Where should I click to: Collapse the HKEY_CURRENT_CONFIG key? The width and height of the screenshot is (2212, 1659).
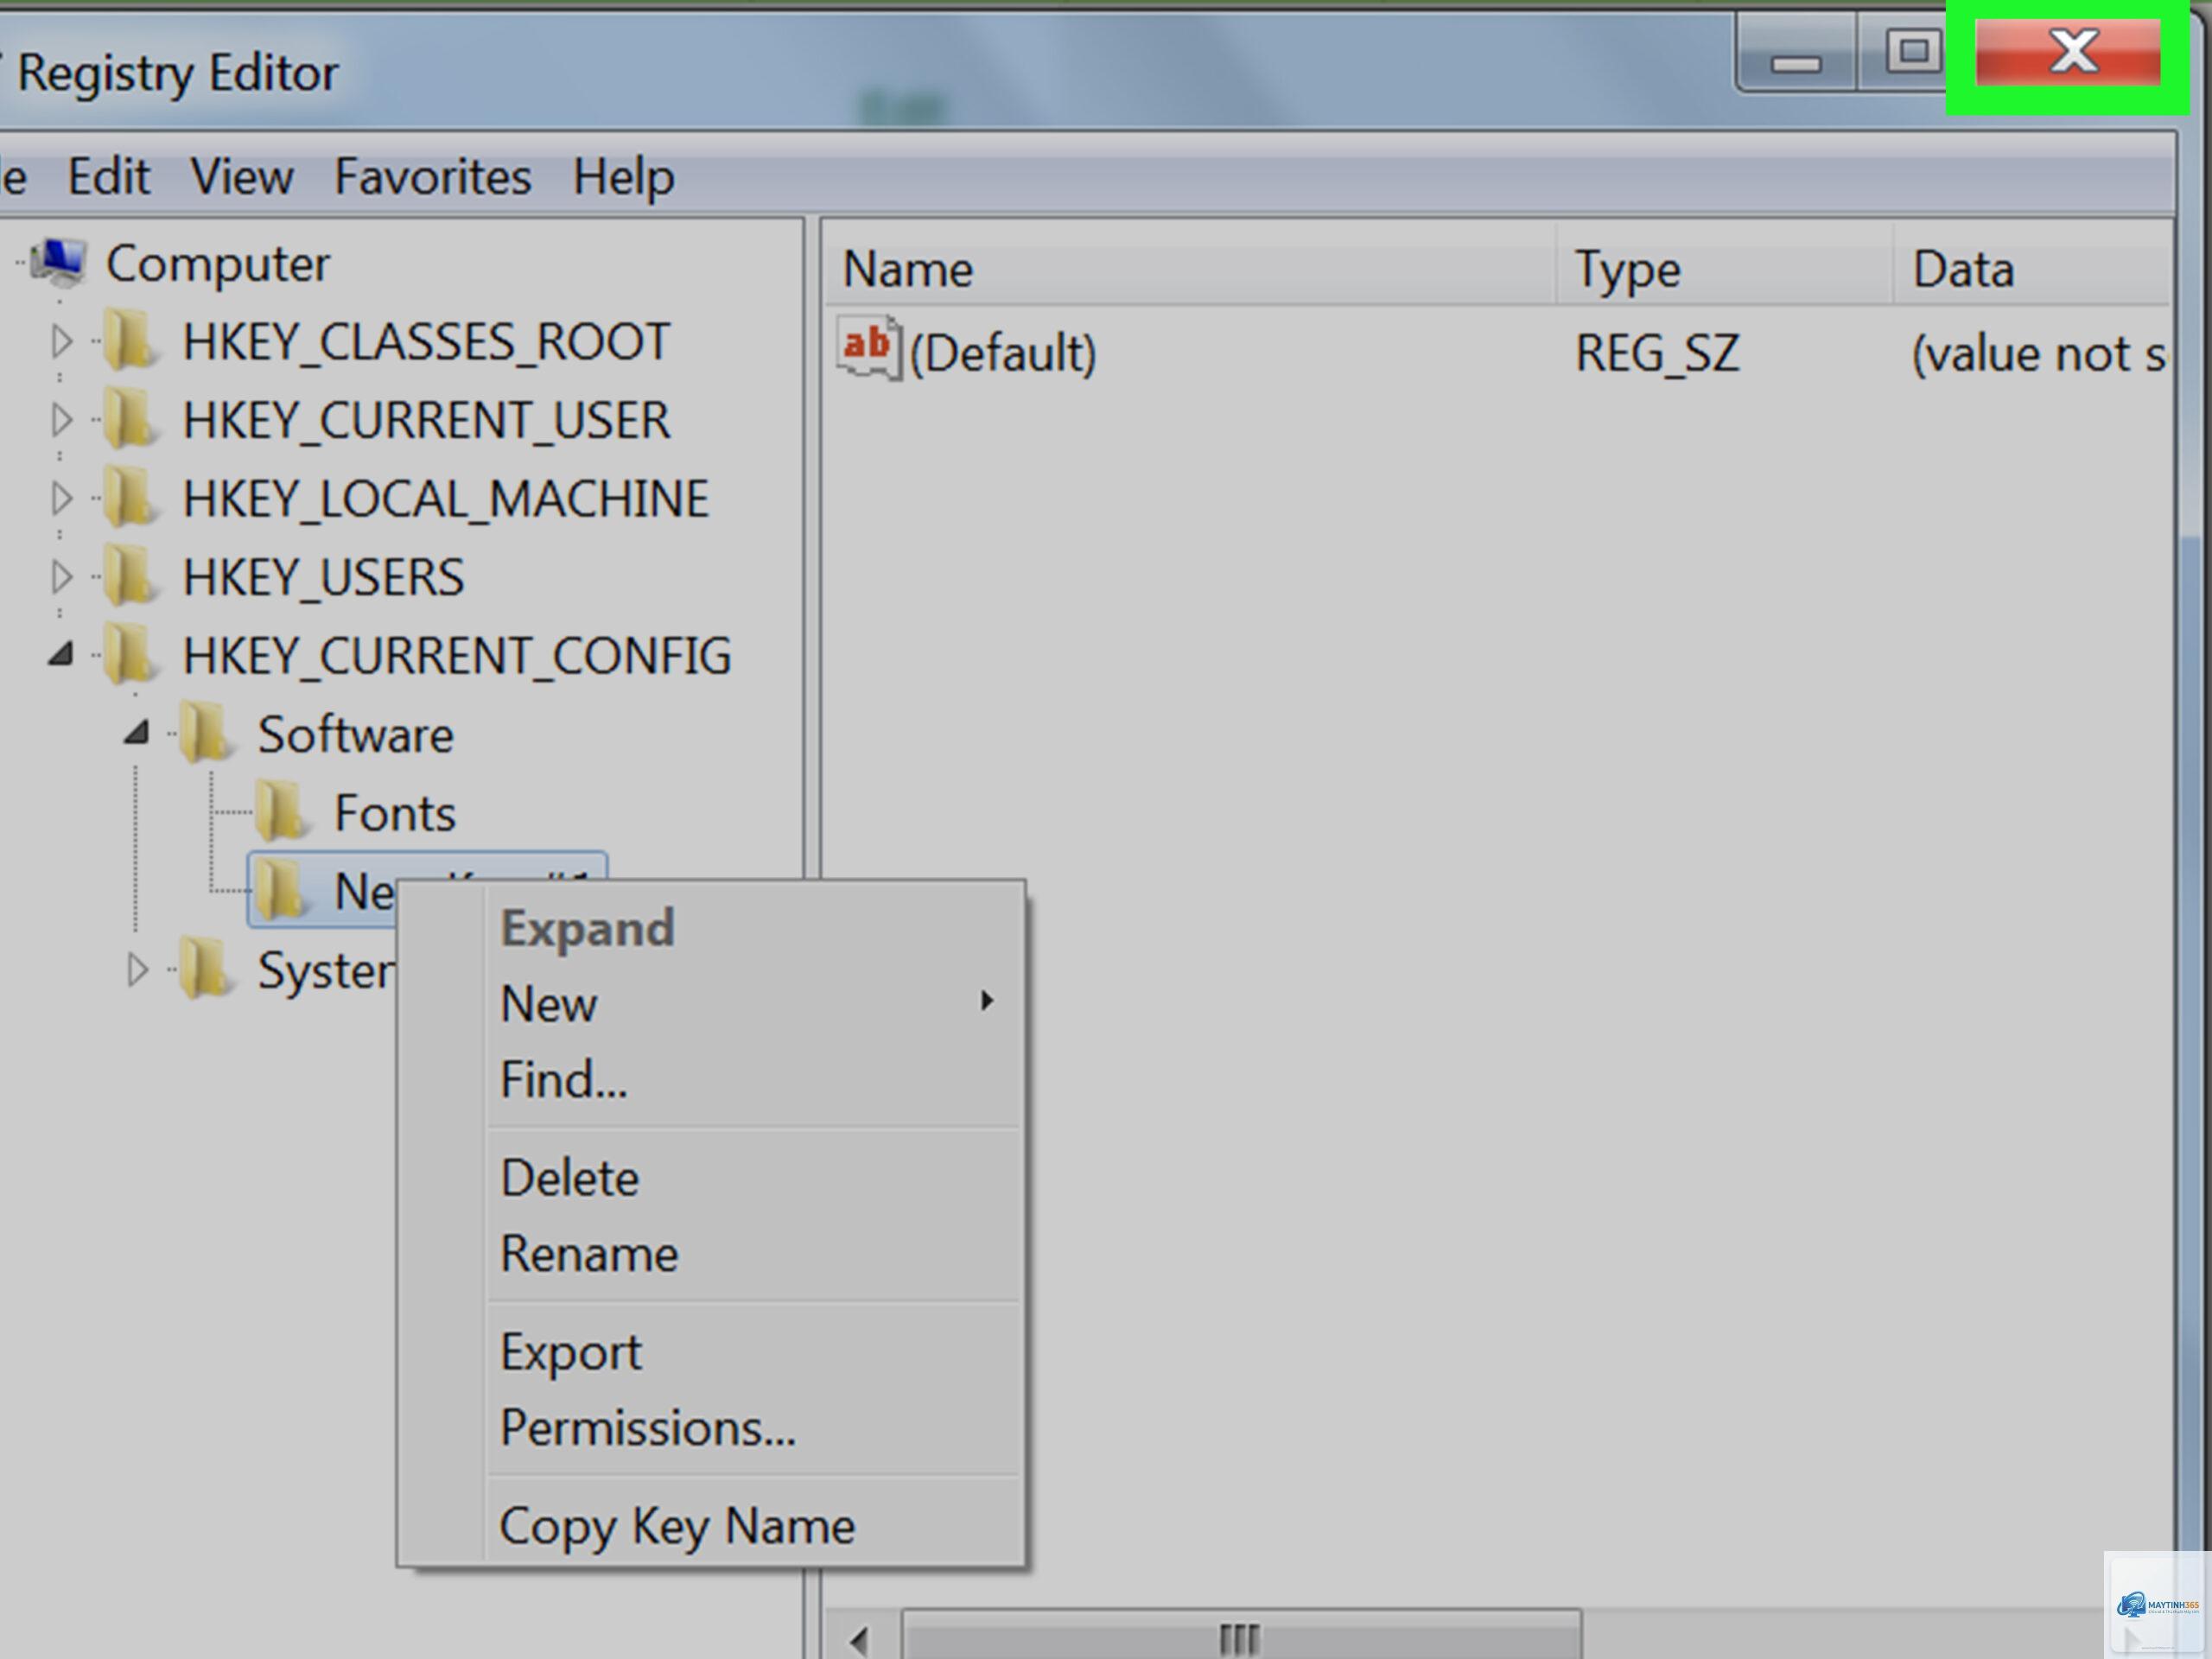[61, 654]
